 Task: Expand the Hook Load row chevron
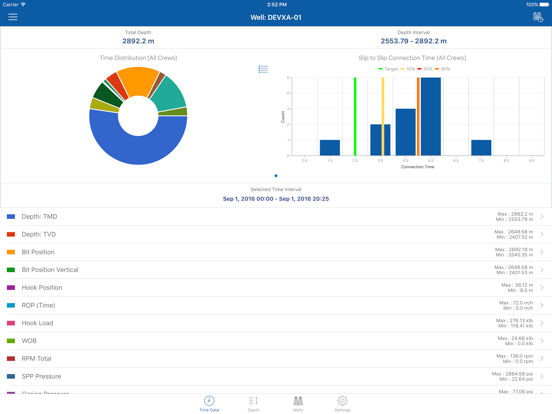coord(542,323)
